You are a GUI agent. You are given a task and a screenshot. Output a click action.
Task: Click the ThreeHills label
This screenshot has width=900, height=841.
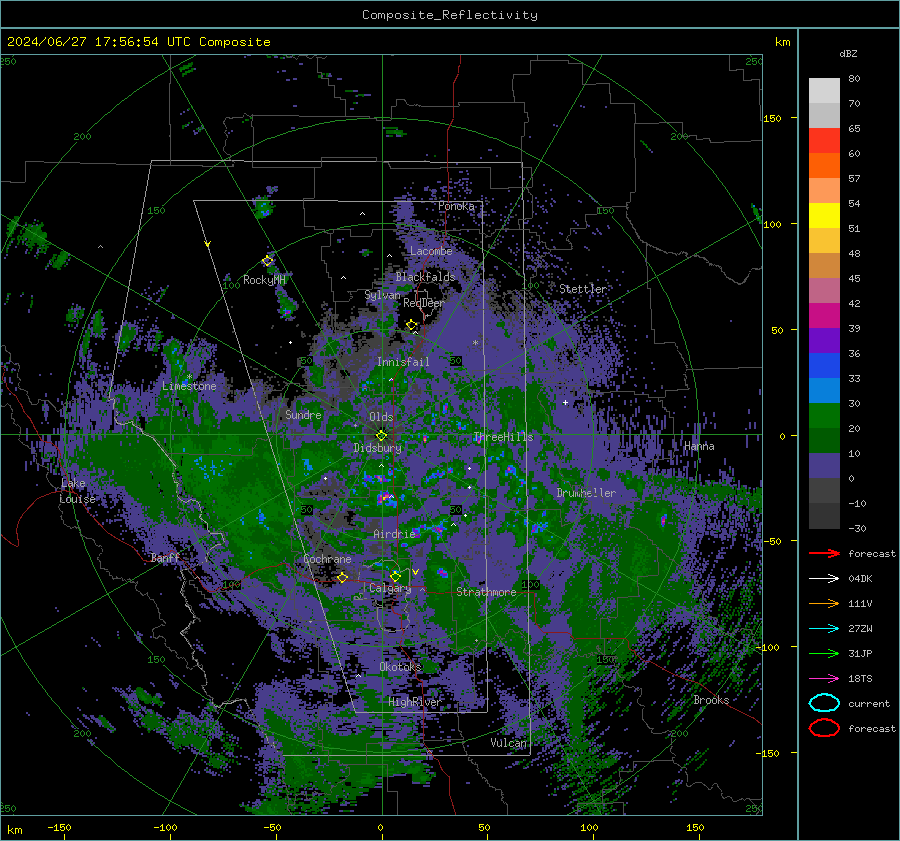pos(503,437)
